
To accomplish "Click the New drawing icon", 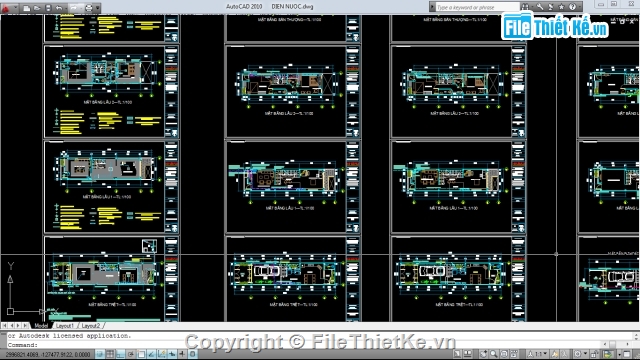I will [27, 8].
